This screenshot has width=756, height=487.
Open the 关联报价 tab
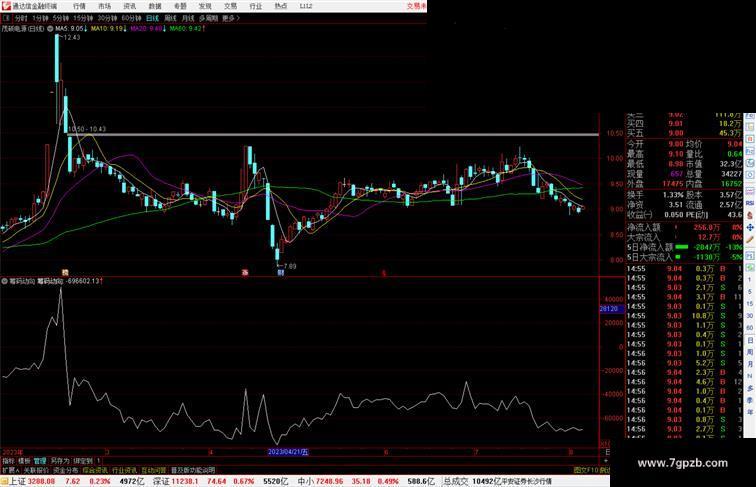coord(36,470)
